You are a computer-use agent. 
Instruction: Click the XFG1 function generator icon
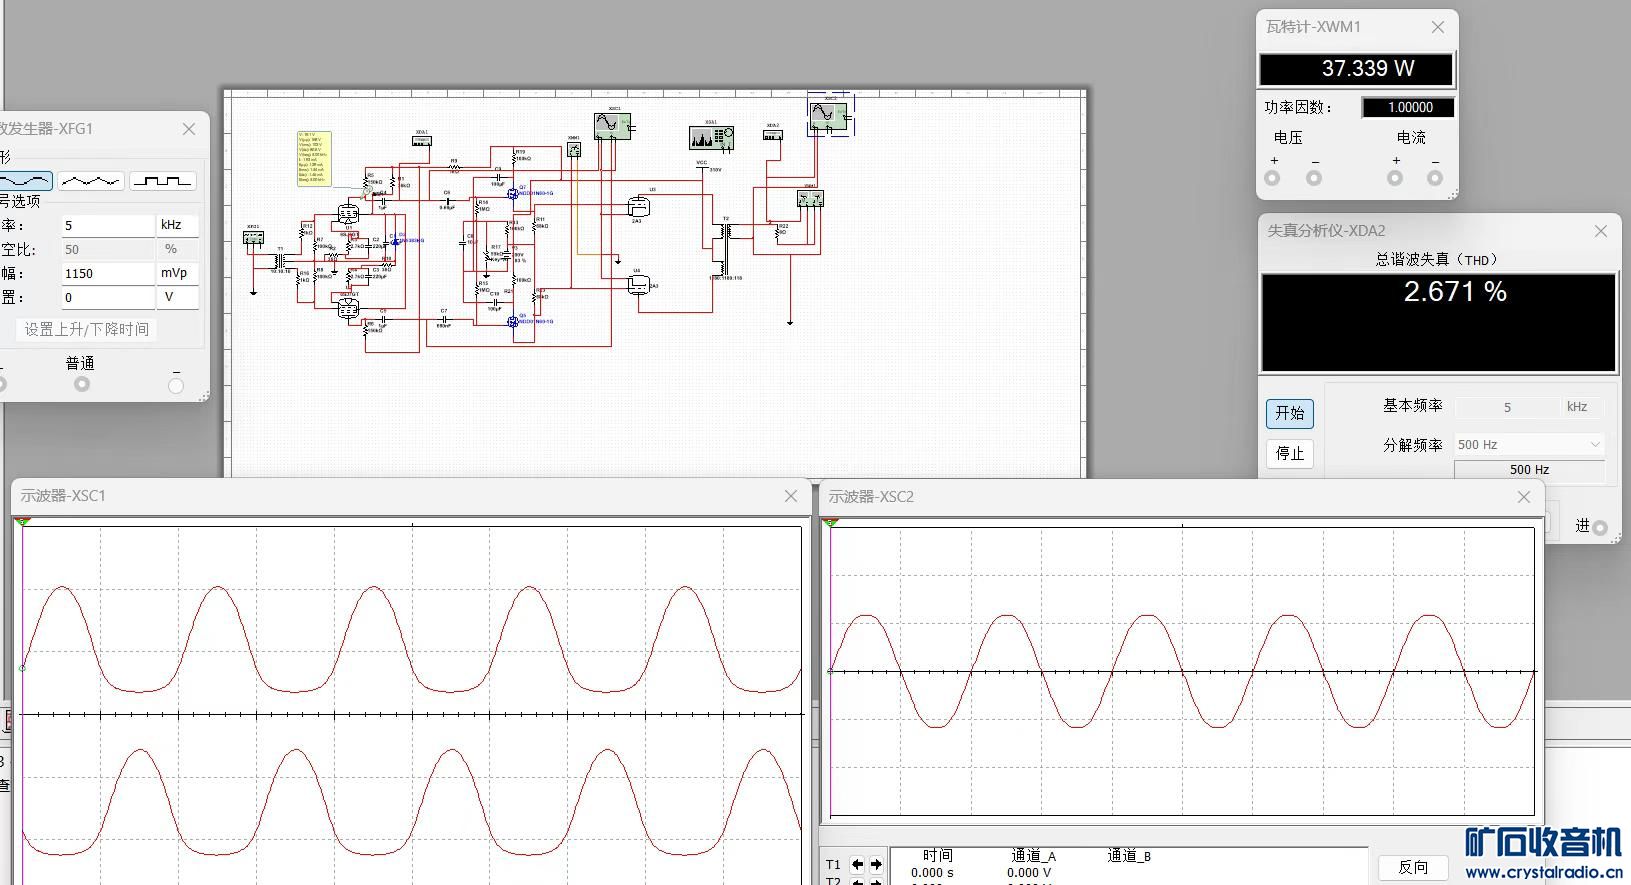(x=253, y=238)
